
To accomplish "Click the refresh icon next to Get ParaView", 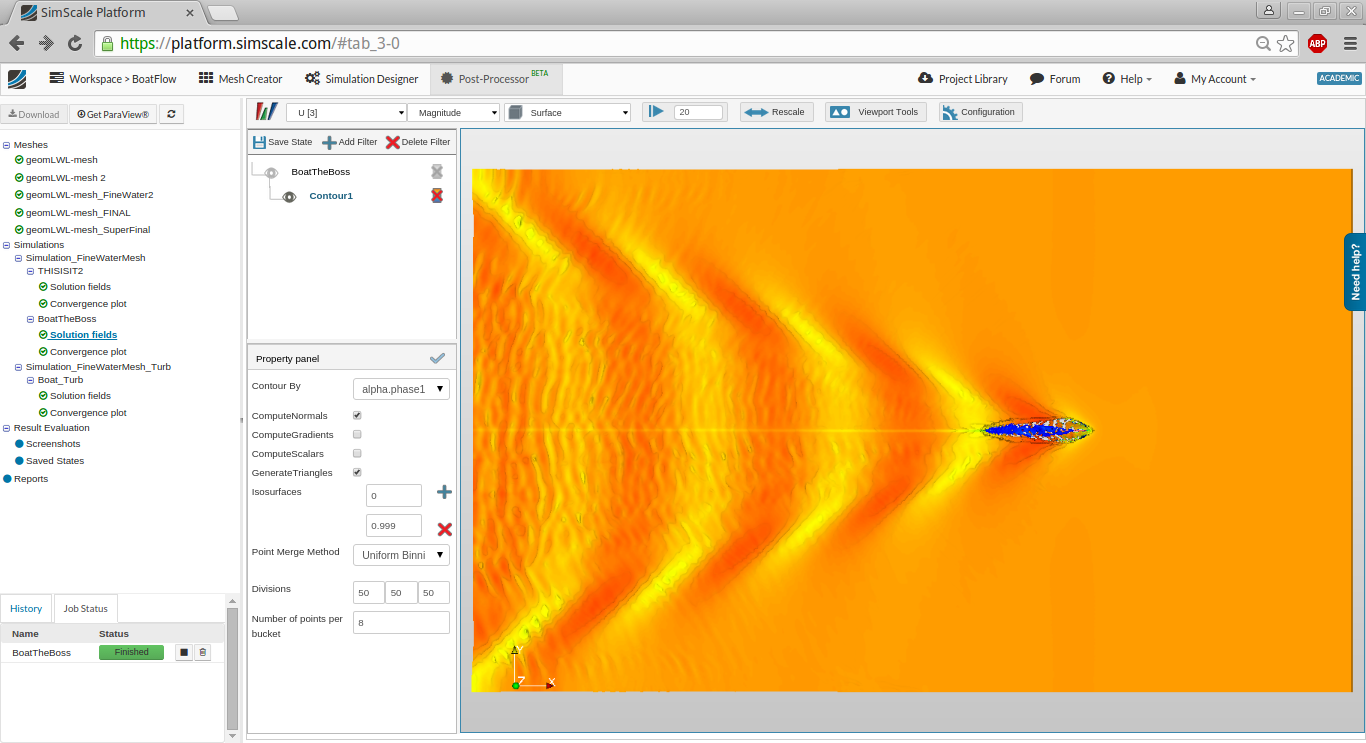I will pos(172,115).
